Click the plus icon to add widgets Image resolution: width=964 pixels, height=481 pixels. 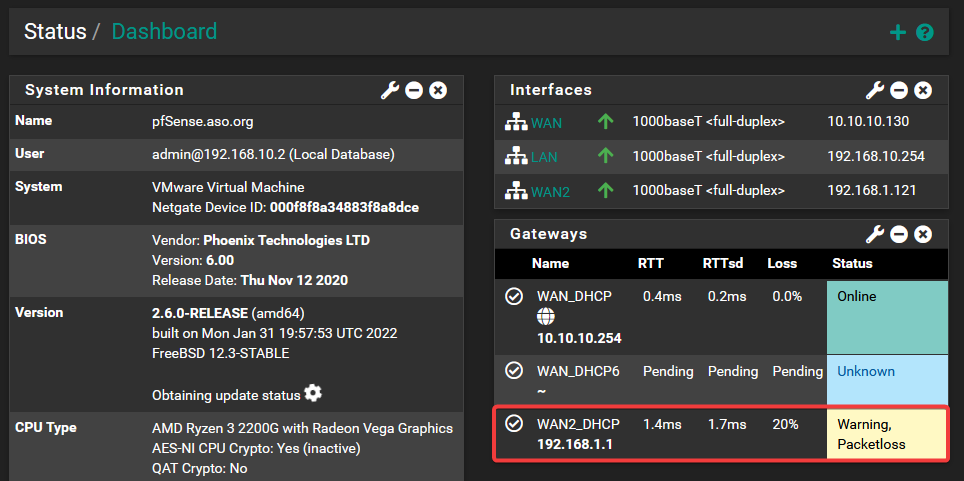coord(898,32)
